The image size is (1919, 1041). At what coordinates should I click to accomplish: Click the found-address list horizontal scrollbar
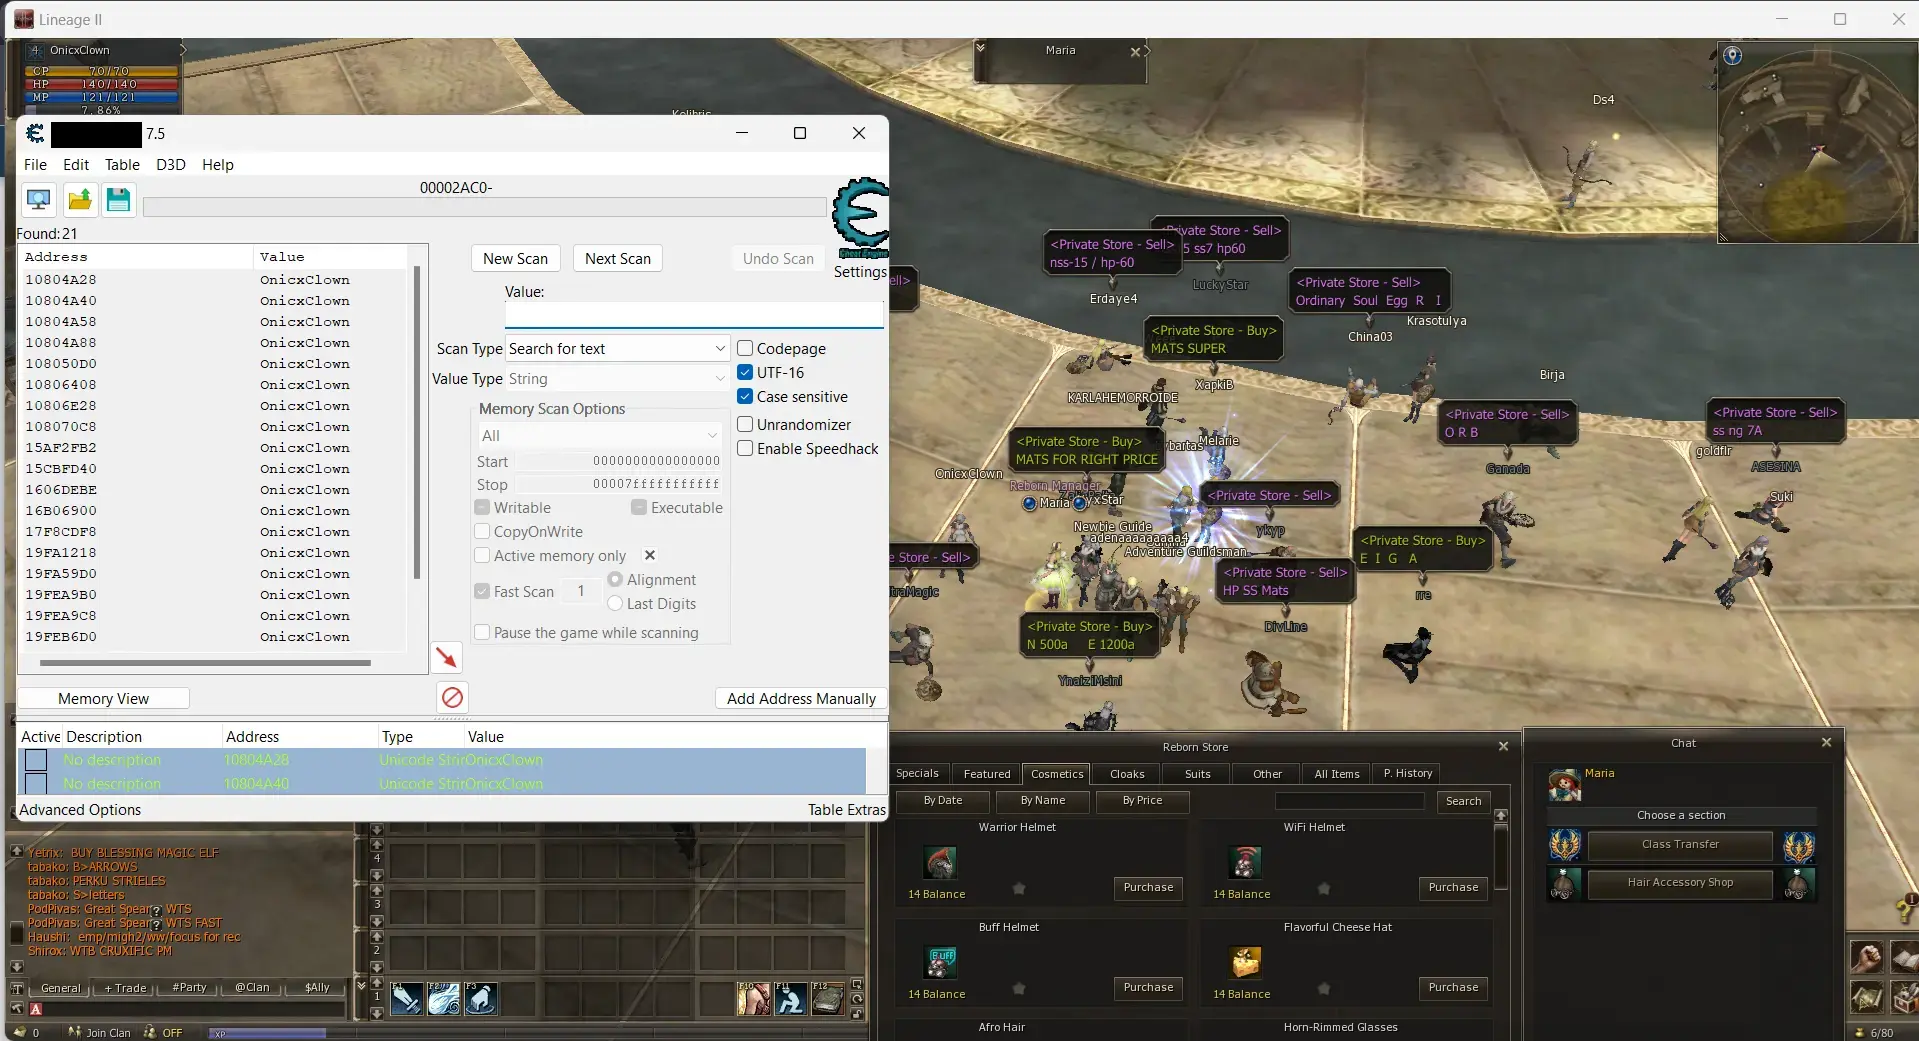(x=205, y=662)
